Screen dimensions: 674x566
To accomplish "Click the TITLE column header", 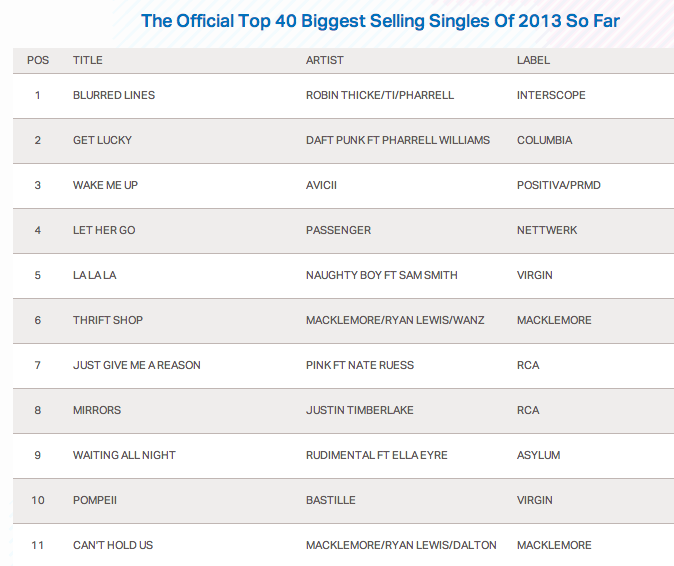I will coord(88,60).
